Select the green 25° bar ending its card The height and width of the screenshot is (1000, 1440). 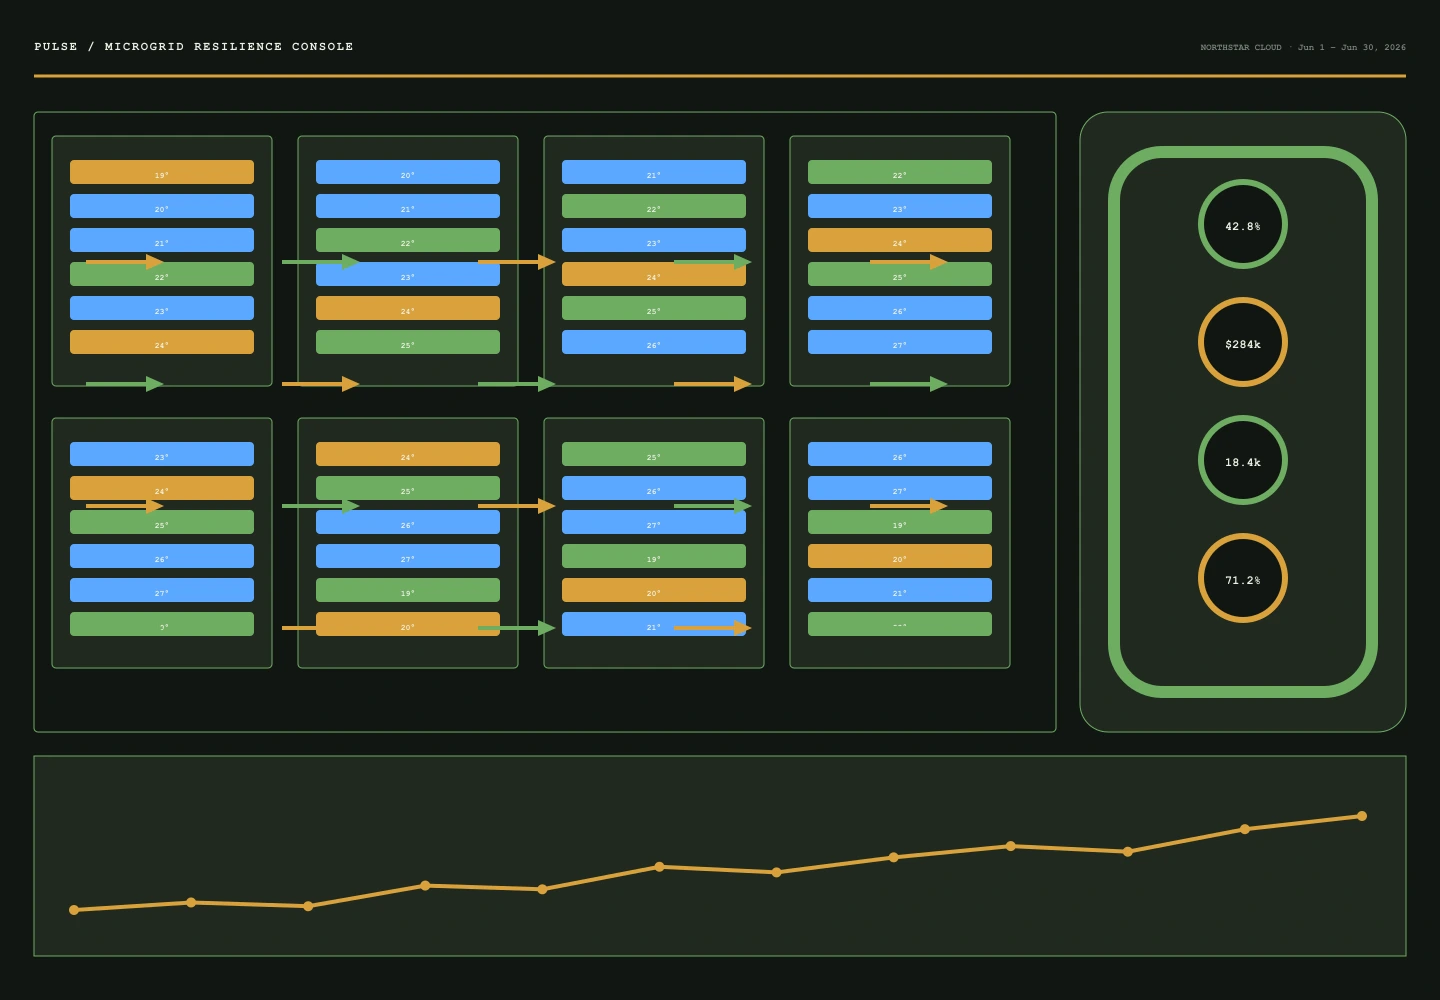[408, 342]
